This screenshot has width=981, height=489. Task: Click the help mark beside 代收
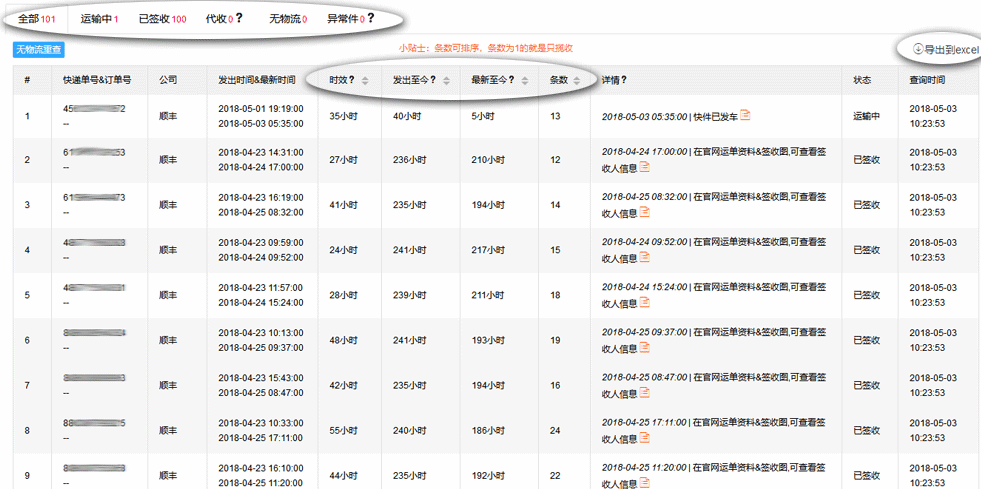(x=239, y=19)
